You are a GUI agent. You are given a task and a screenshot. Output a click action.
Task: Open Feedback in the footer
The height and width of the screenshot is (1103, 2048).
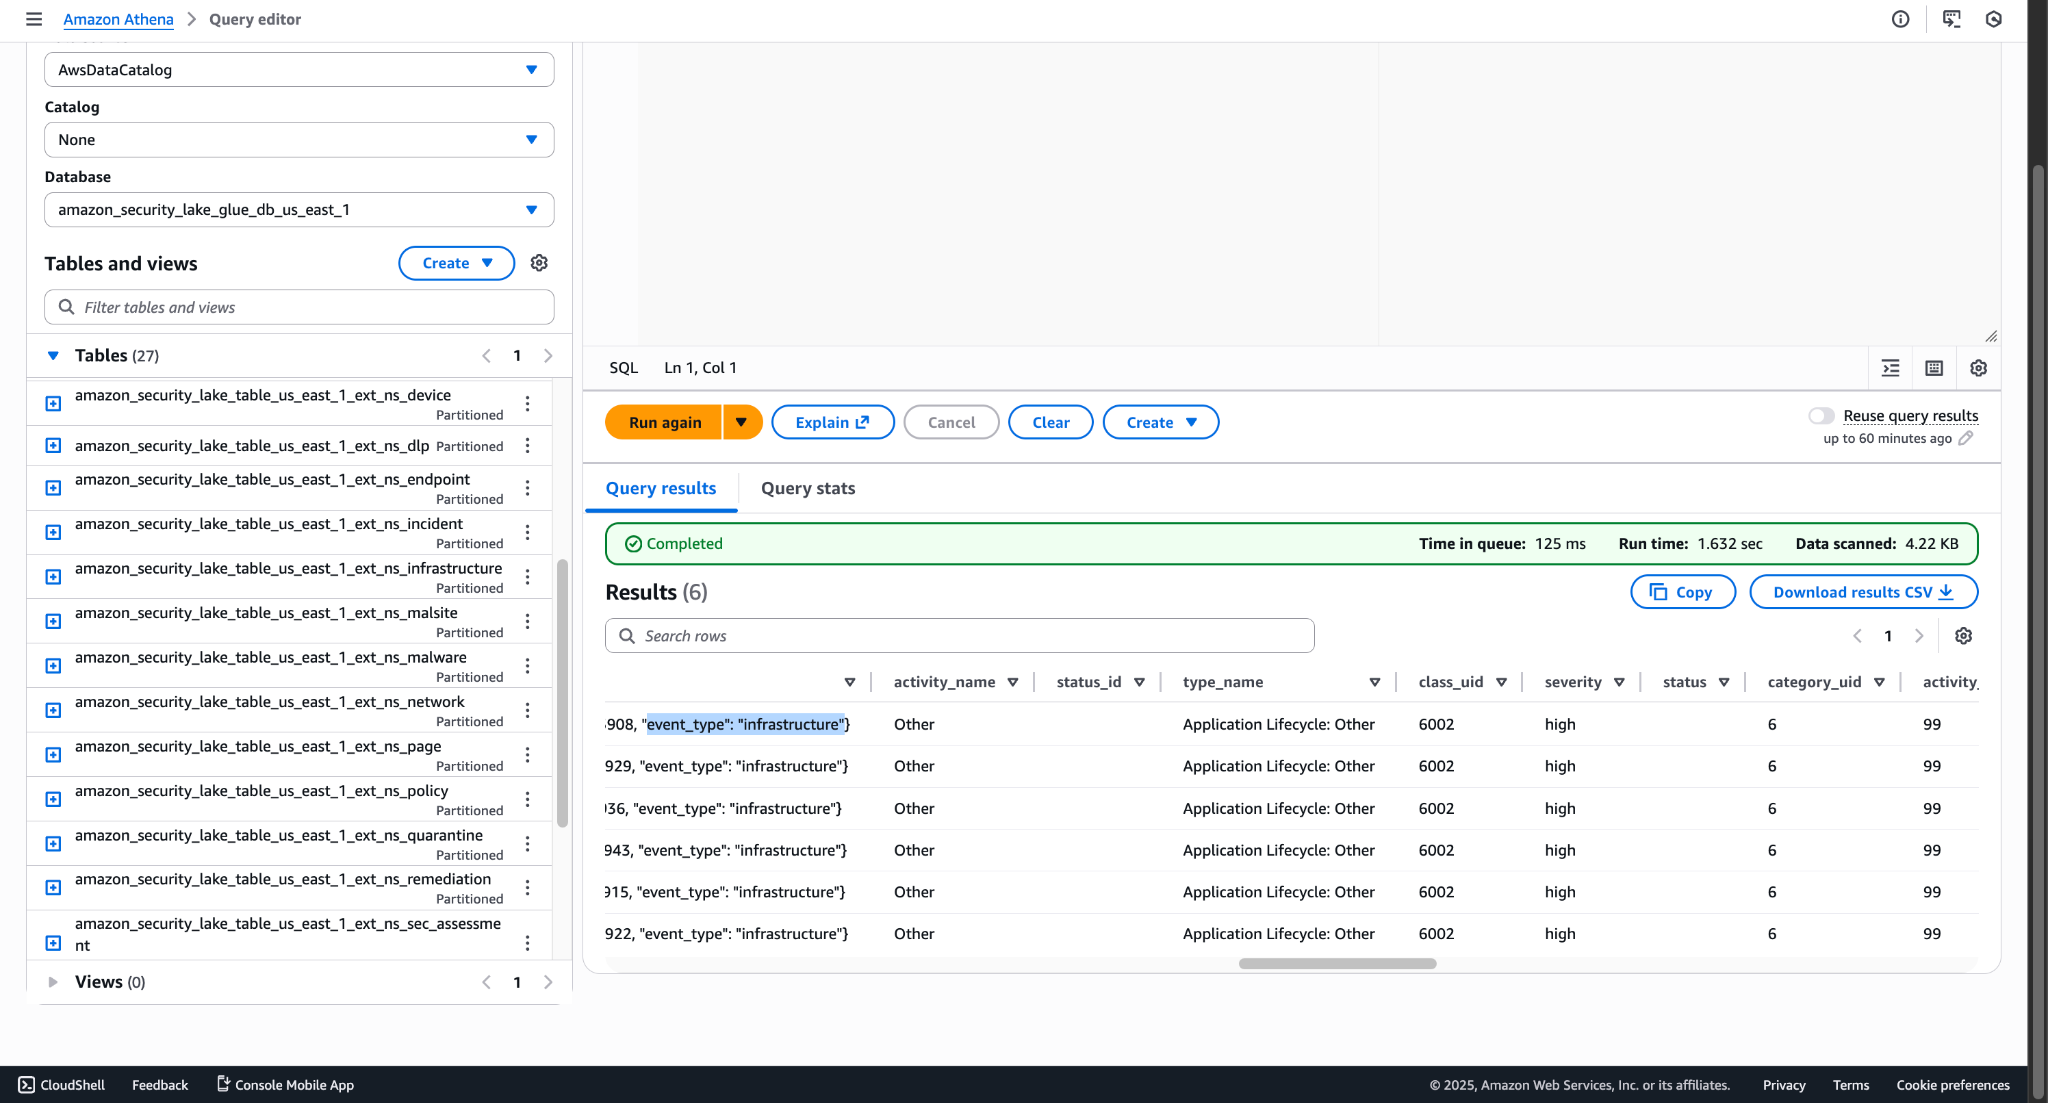[160, 1085]
